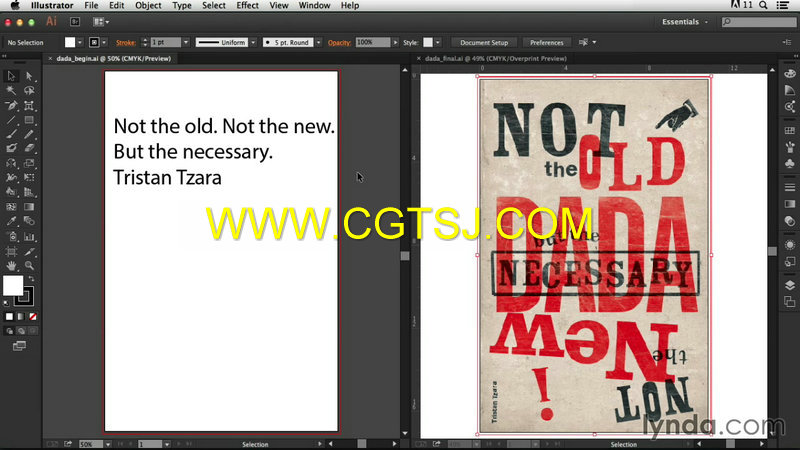
Task: Open the Object menu
Action: pos(148,6)
